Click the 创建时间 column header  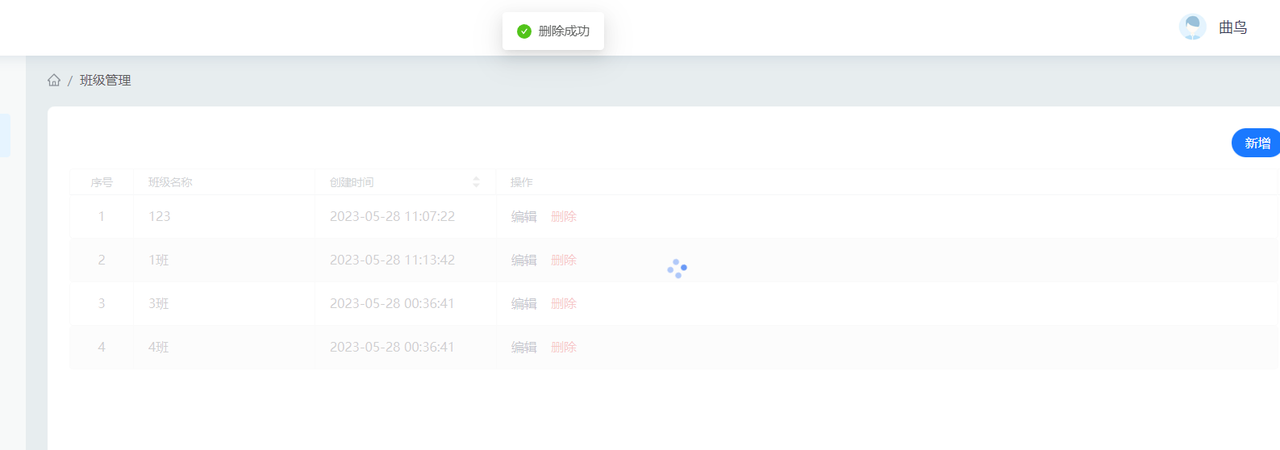[405, 182]
